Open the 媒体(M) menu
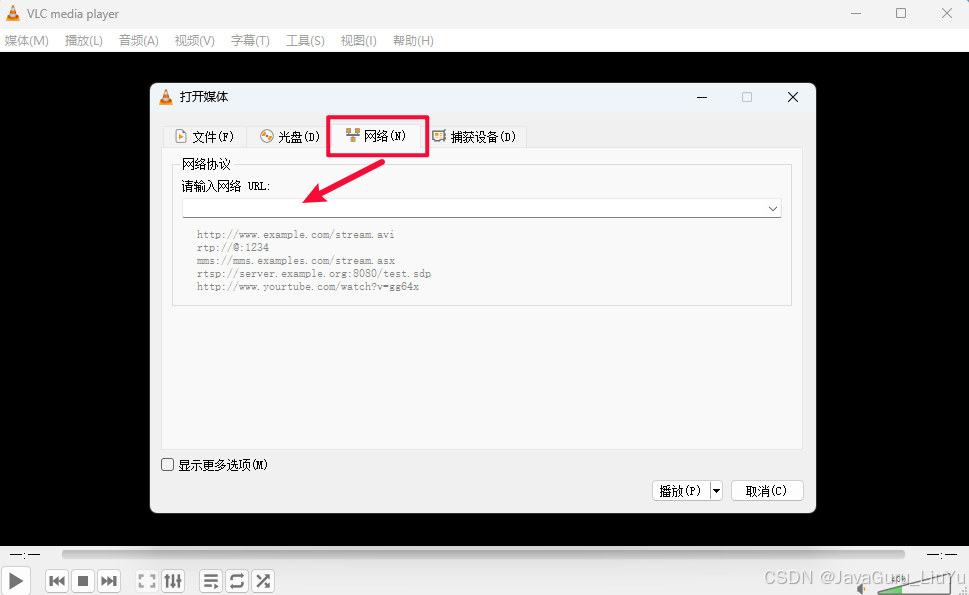 pos(27,41)
